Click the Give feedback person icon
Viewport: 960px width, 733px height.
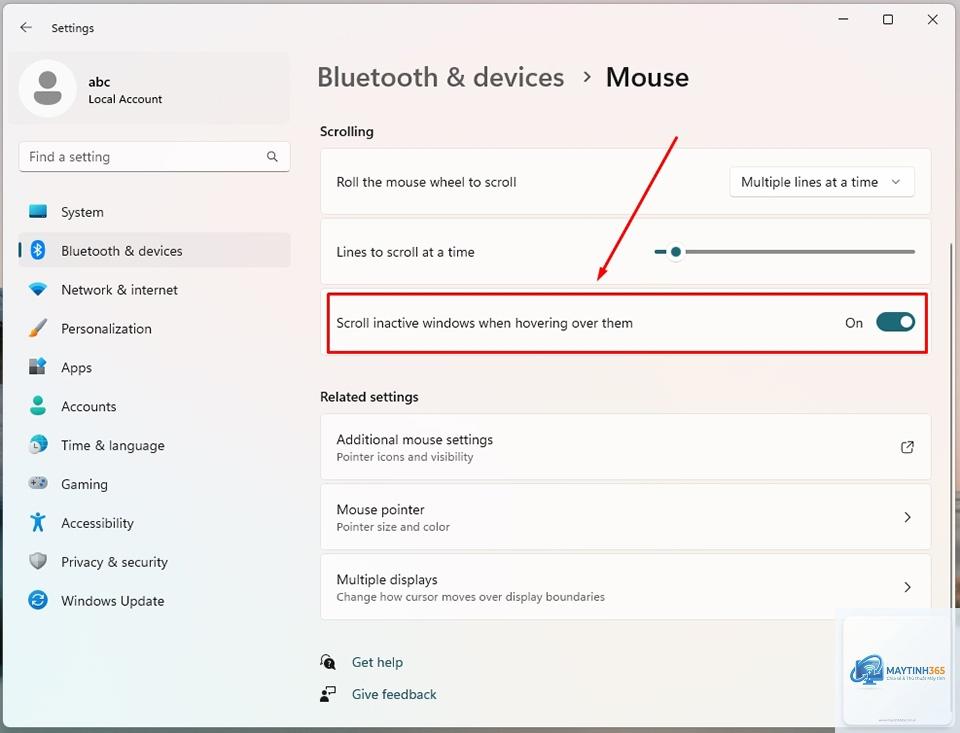(x=328, y=694)
